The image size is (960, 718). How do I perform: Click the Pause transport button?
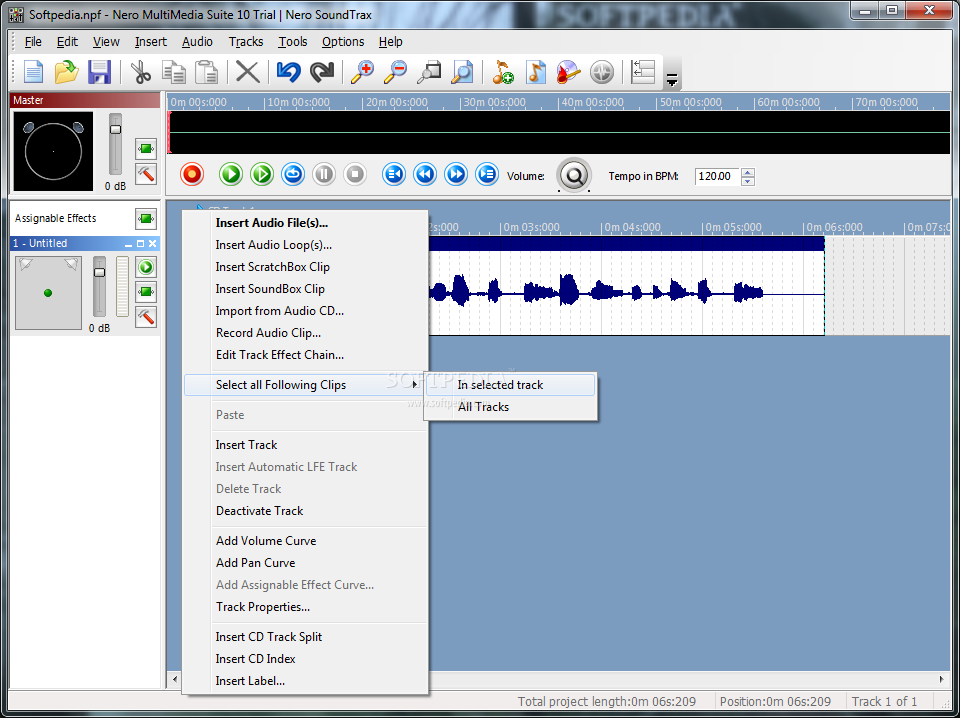click(x=324, y=175)
